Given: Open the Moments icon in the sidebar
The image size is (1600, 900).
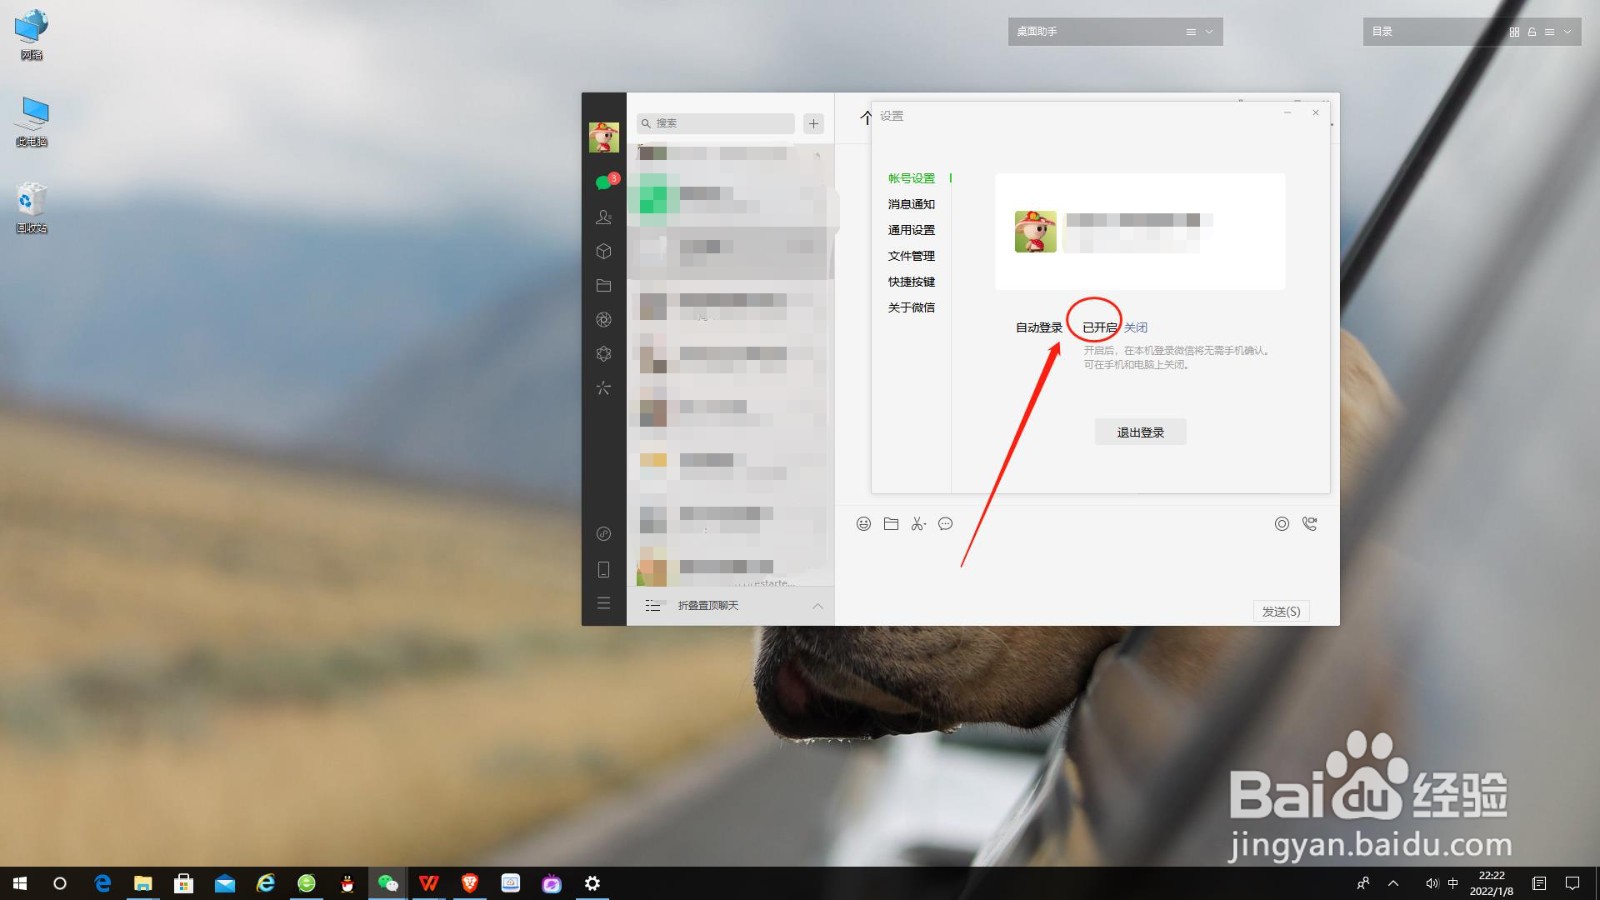Looking at the screenshot, I should (603, 320).
